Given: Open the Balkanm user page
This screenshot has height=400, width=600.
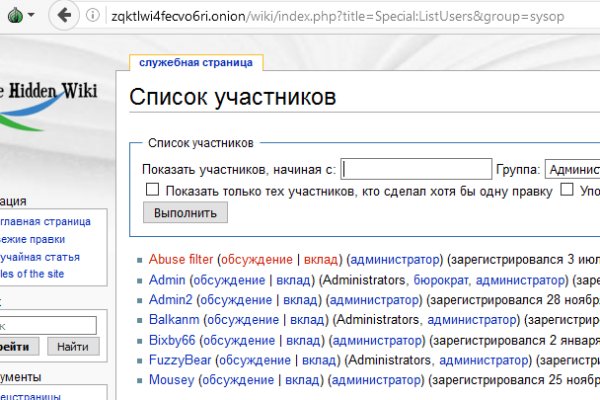Looking at the screenshot, I should [x=174, y=320].
